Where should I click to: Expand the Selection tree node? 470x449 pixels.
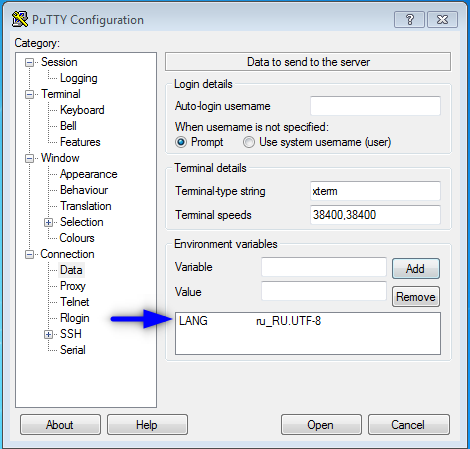pyautogui.click(x=48, y=223)
